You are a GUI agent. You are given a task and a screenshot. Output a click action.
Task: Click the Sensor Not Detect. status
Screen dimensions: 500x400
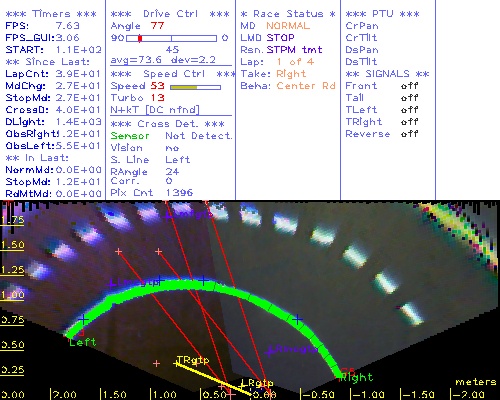point(171,136)
